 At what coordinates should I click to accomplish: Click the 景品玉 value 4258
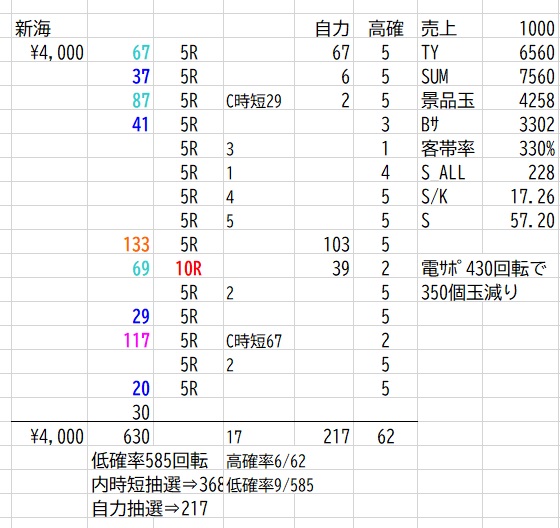(537, 100)
